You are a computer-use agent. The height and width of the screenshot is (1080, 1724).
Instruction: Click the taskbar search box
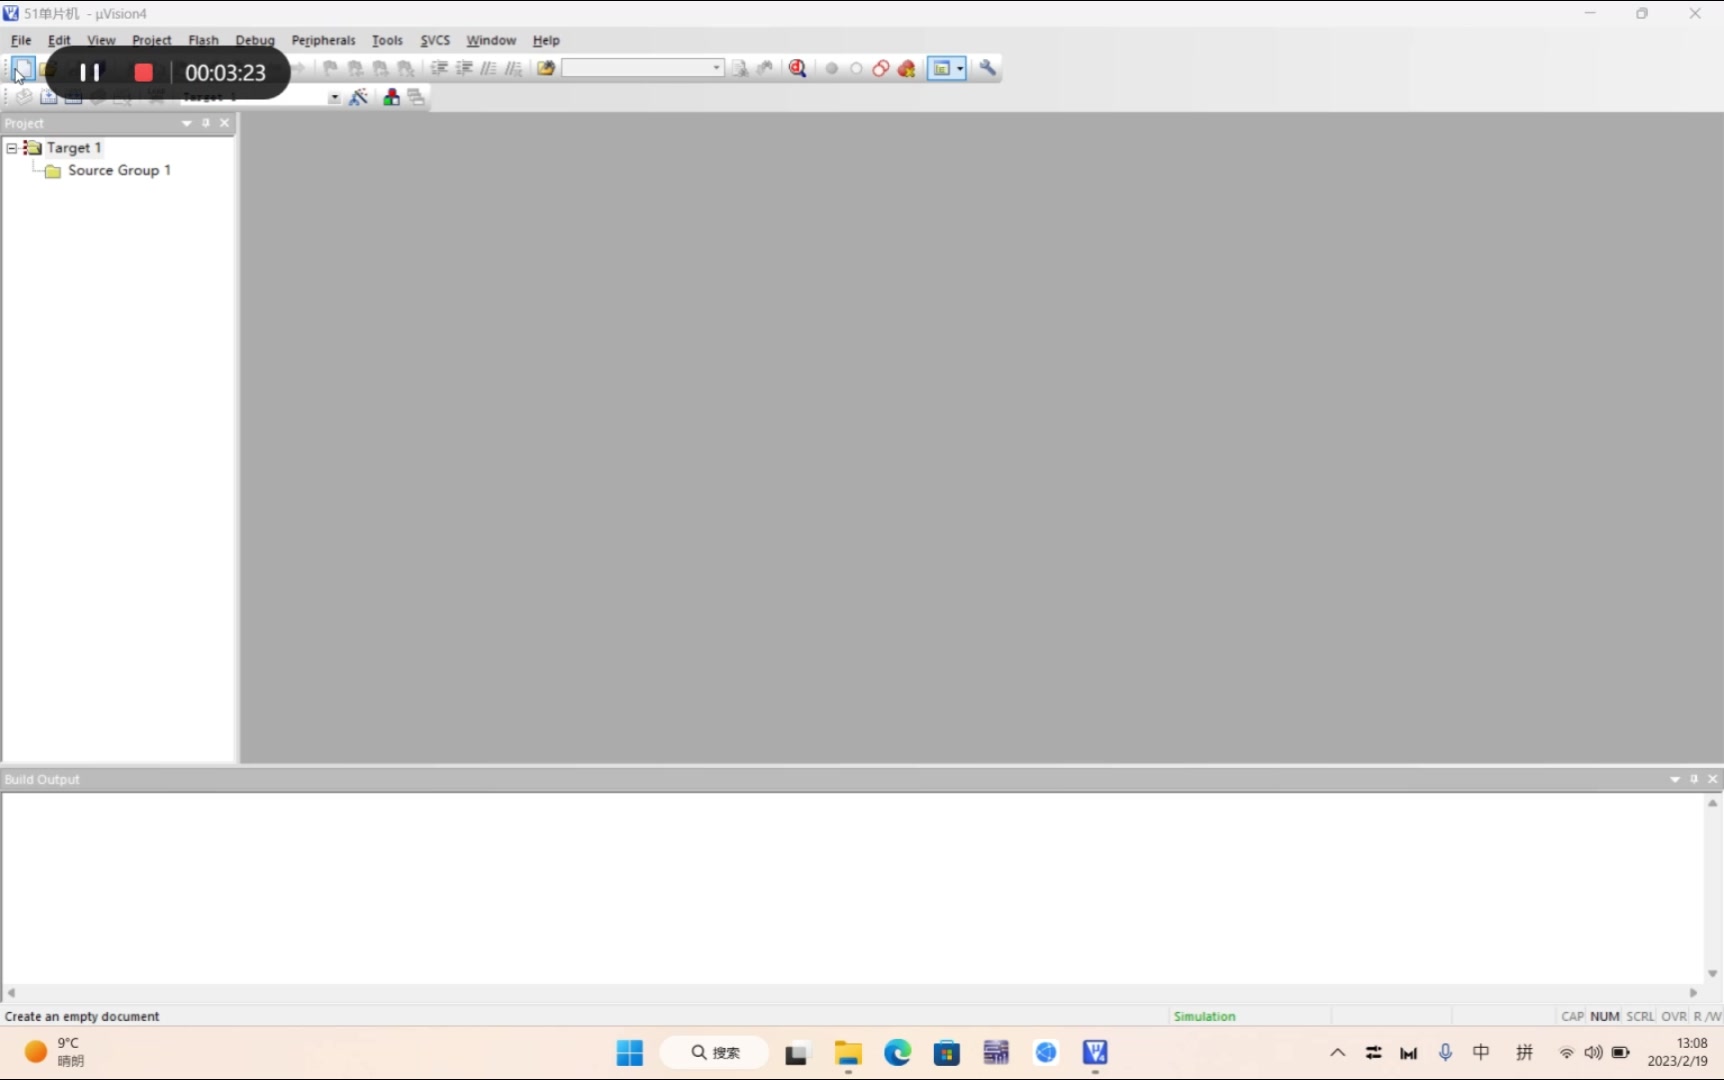click(714, 1052)
